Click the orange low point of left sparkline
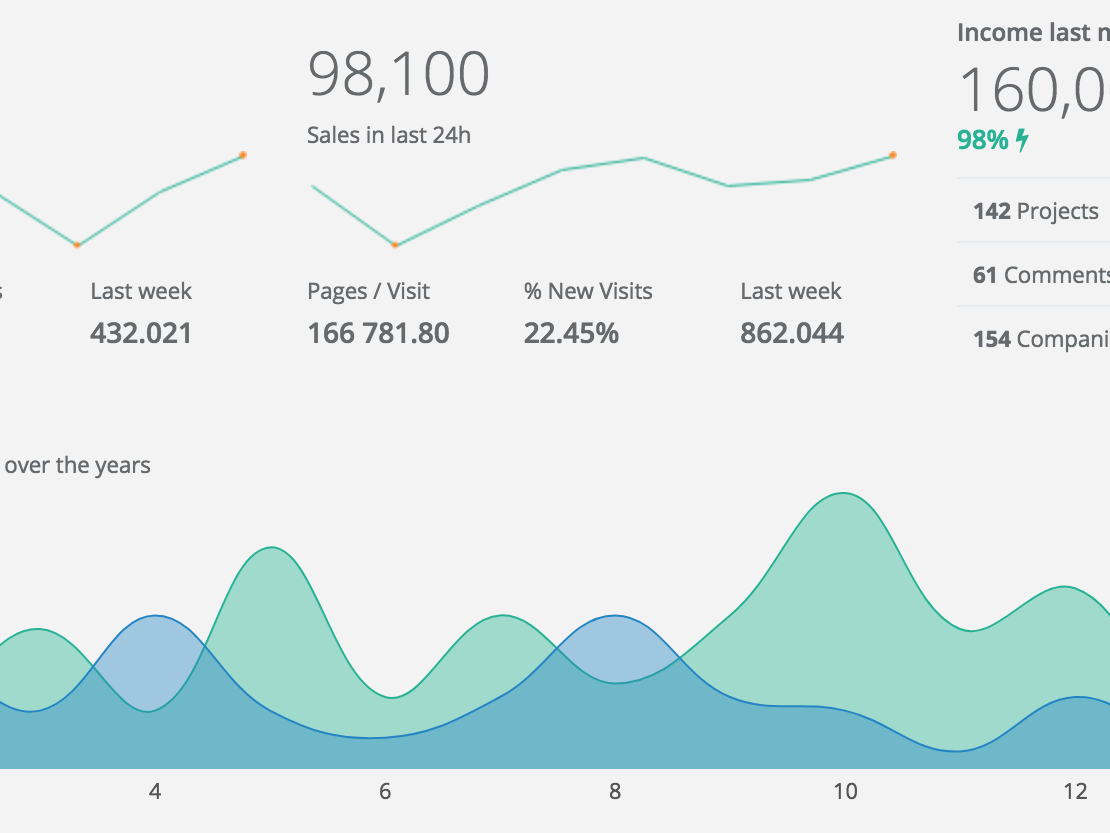This screenshot has width=1110, height=833. 77,245
